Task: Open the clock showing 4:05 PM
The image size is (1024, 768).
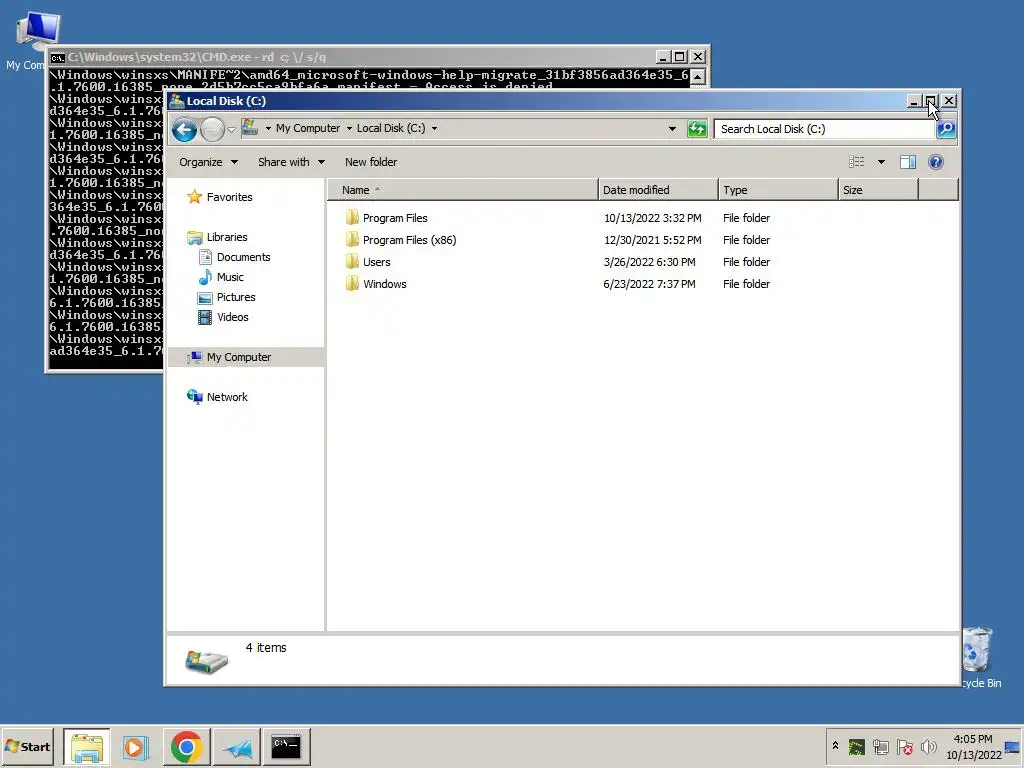Action: coord(973,746)
